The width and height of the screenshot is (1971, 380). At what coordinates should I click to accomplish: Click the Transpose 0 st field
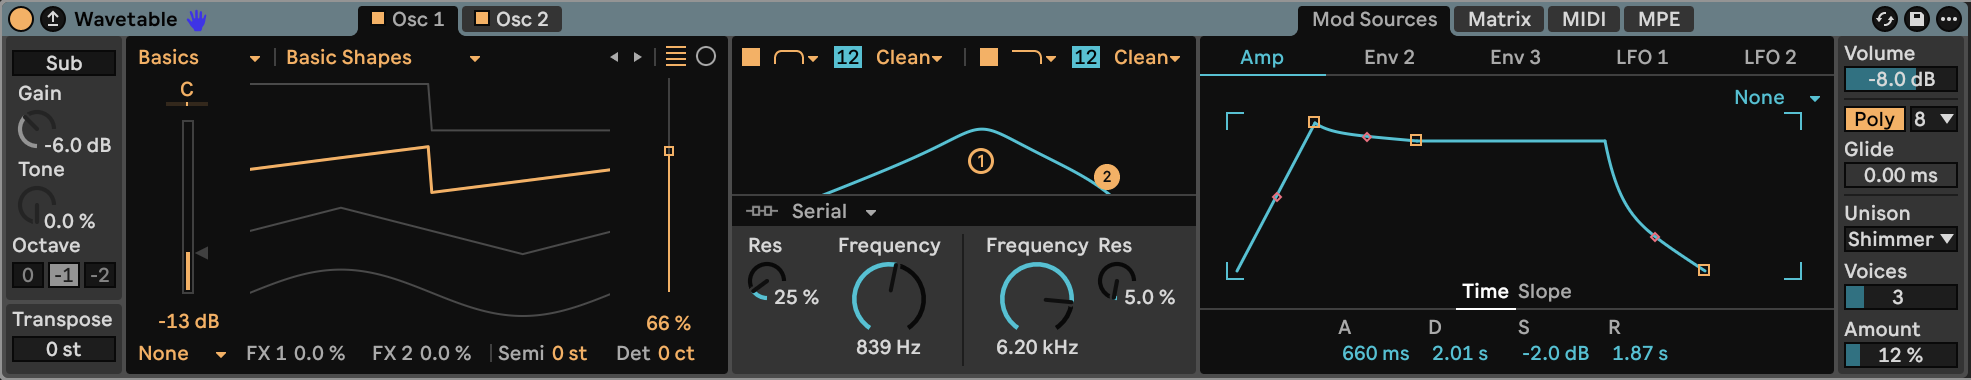[63, 349]
